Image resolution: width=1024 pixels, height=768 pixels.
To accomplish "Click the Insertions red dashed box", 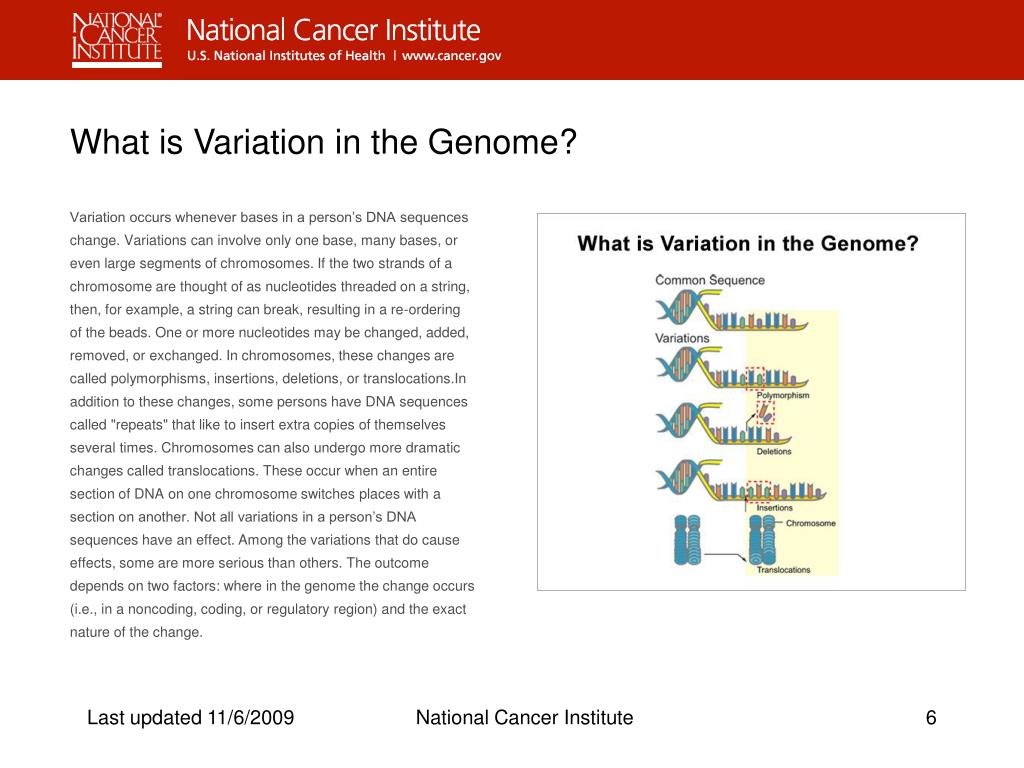I will point(759,490).
